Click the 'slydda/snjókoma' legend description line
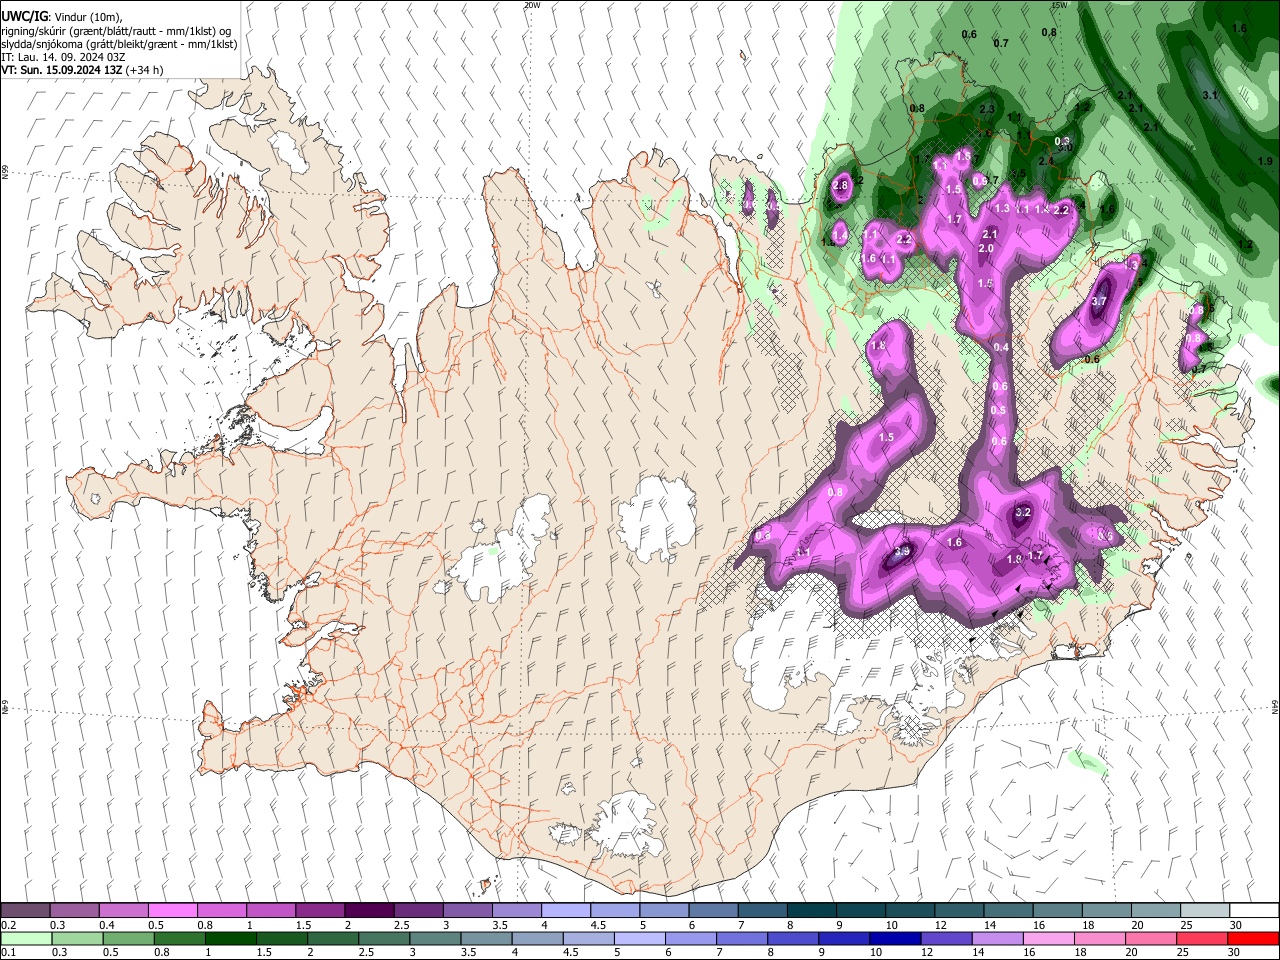Screen dimensions: 1280x960 click(x=119, y=44)
